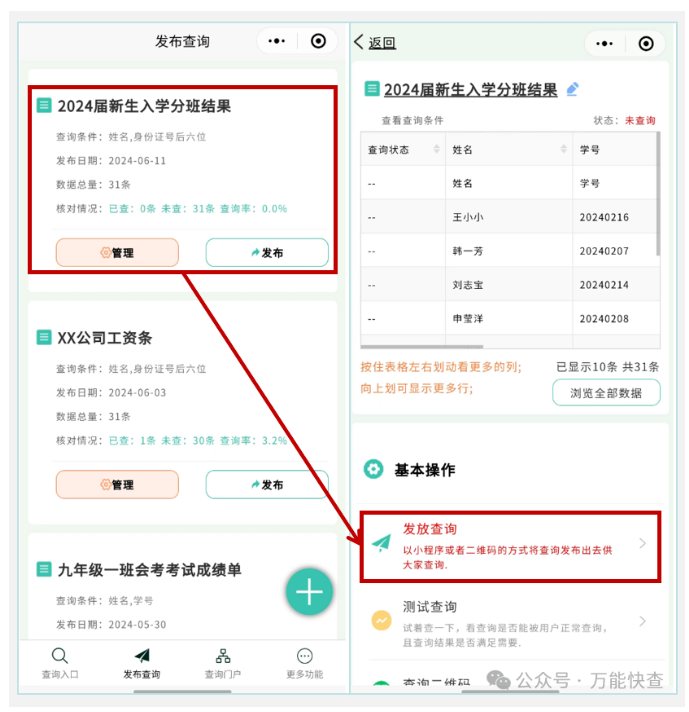Tap the target circle icon on the 发布查询 screen
The width and height of the screenshot is (689, 712).
(318, 41)
